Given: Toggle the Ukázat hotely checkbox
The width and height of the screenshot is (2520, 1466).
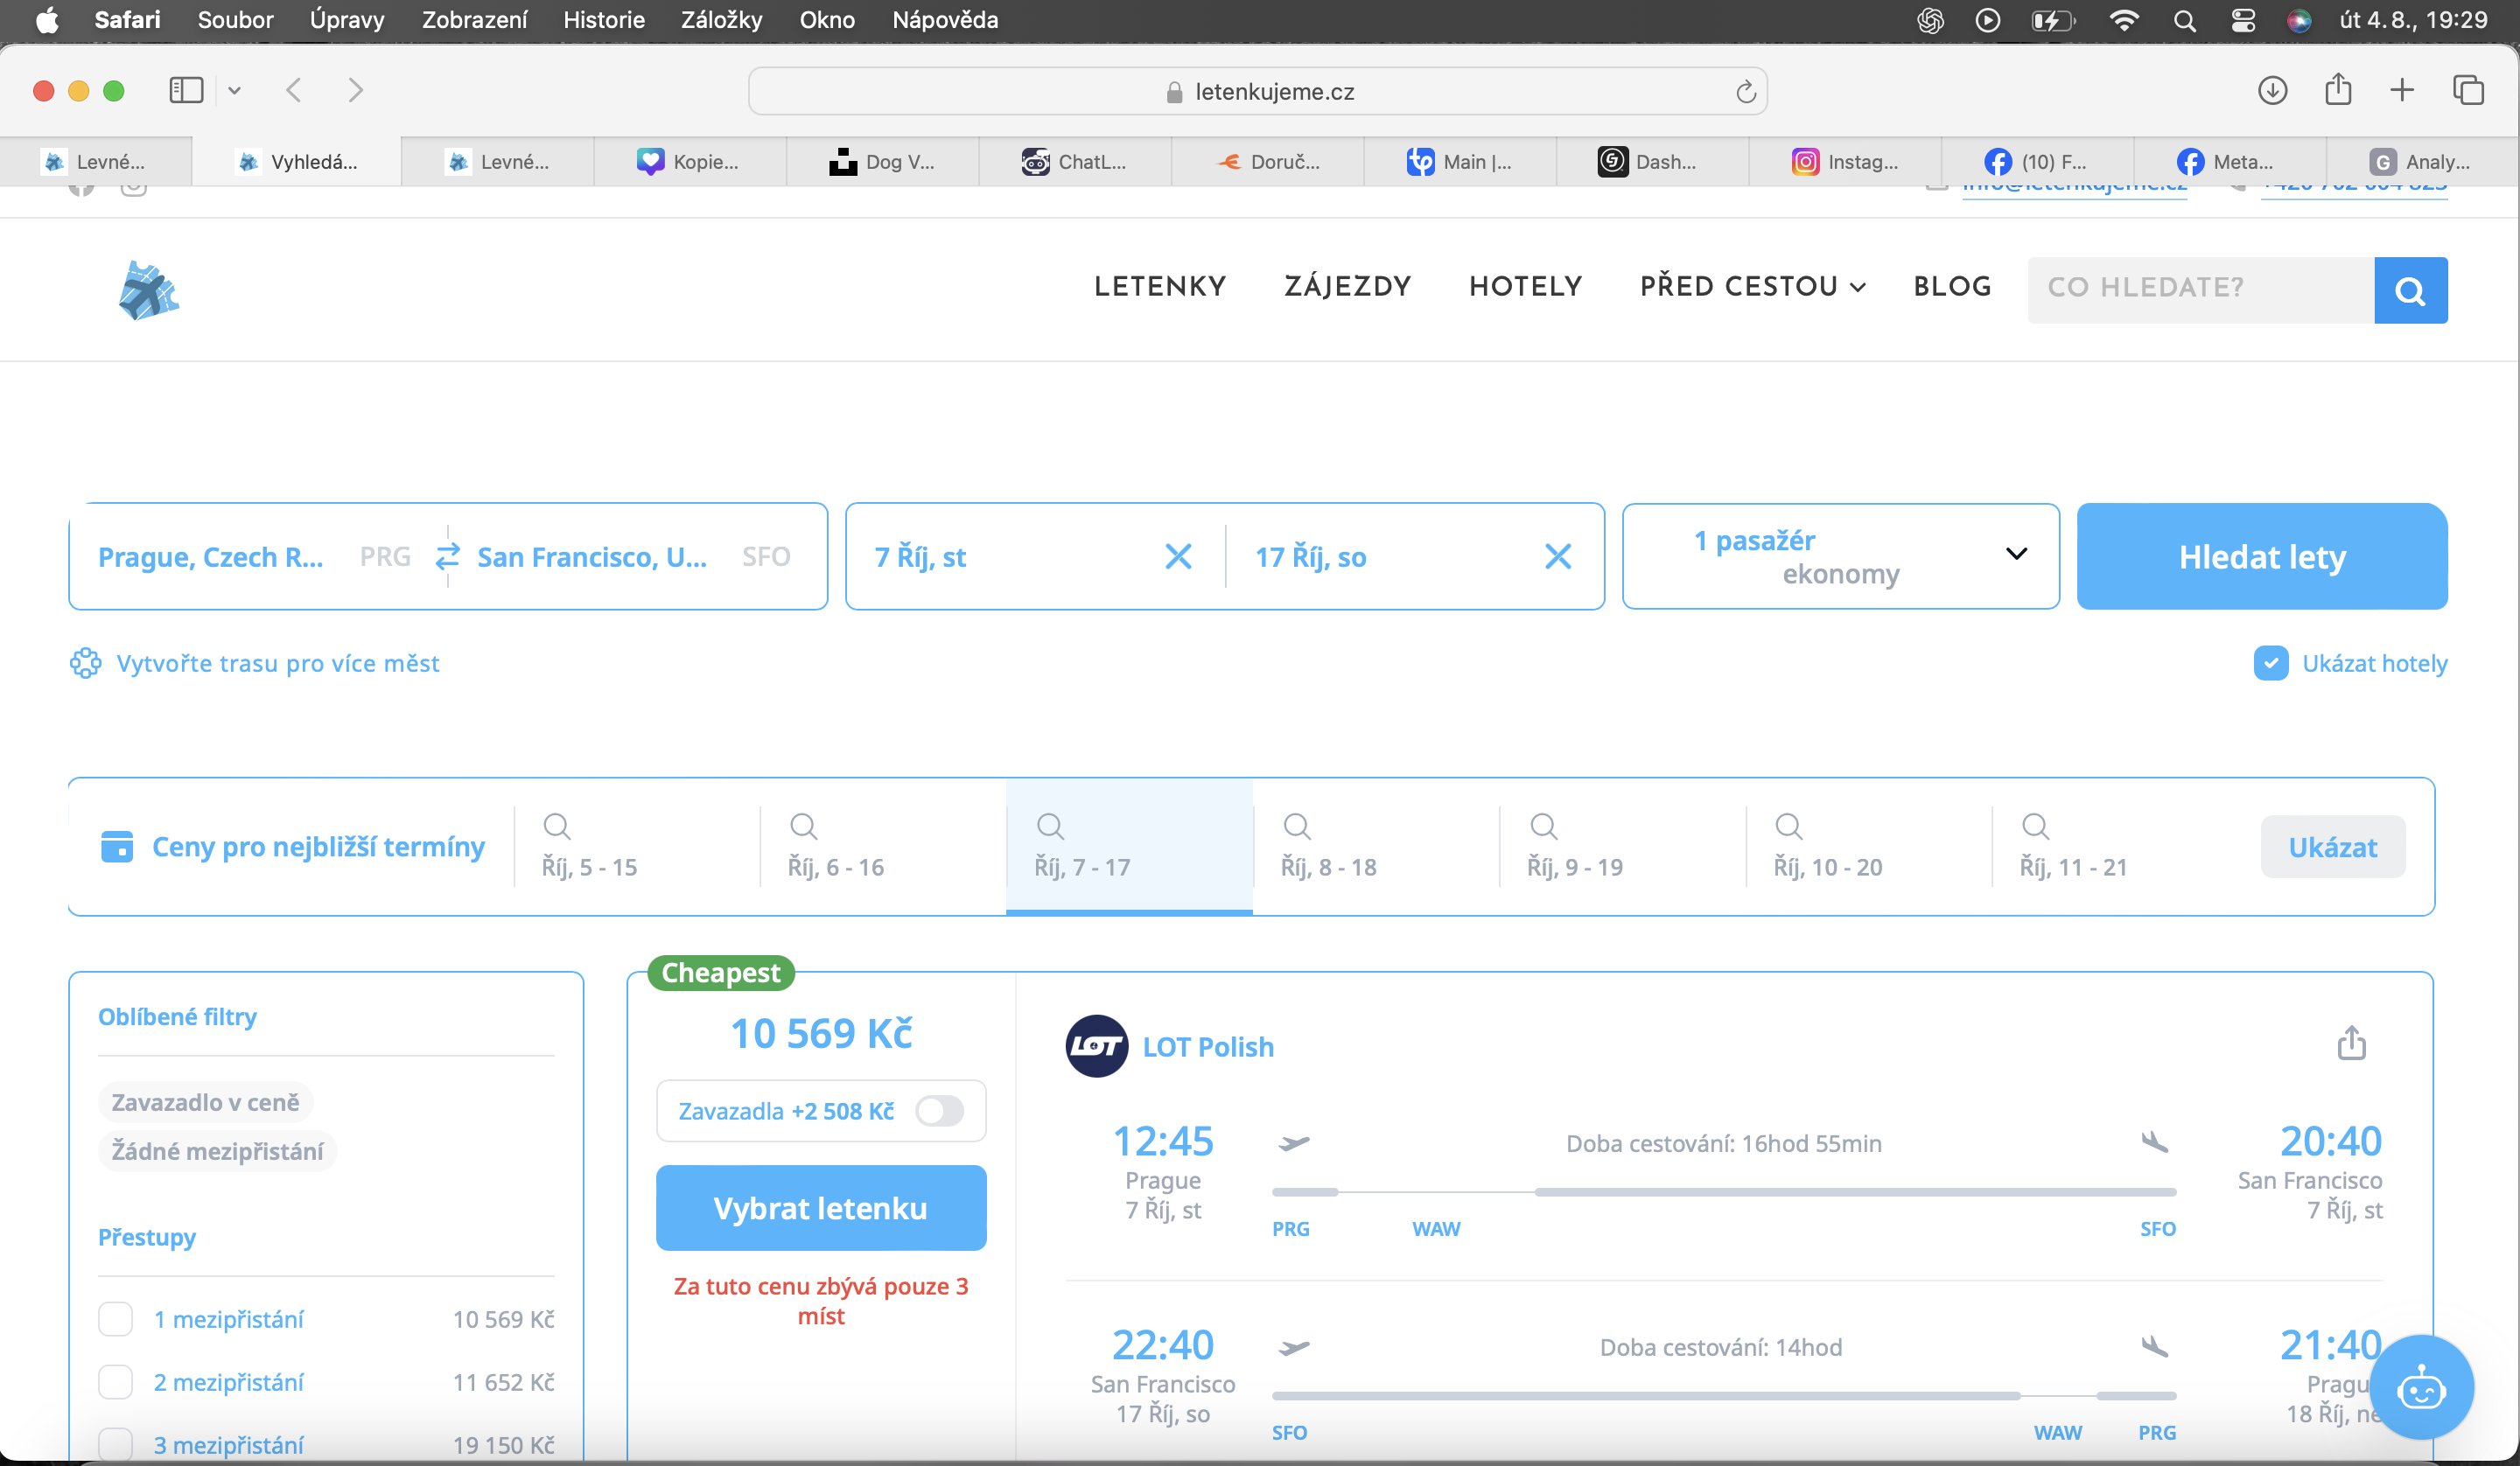Looking at the screenshot, I should click(x=2271, y=663).
